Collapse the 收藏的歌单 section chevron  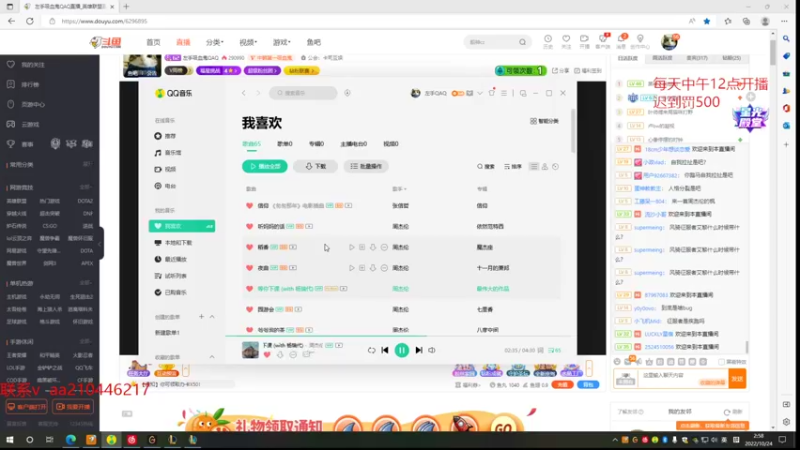pos(212,357)
